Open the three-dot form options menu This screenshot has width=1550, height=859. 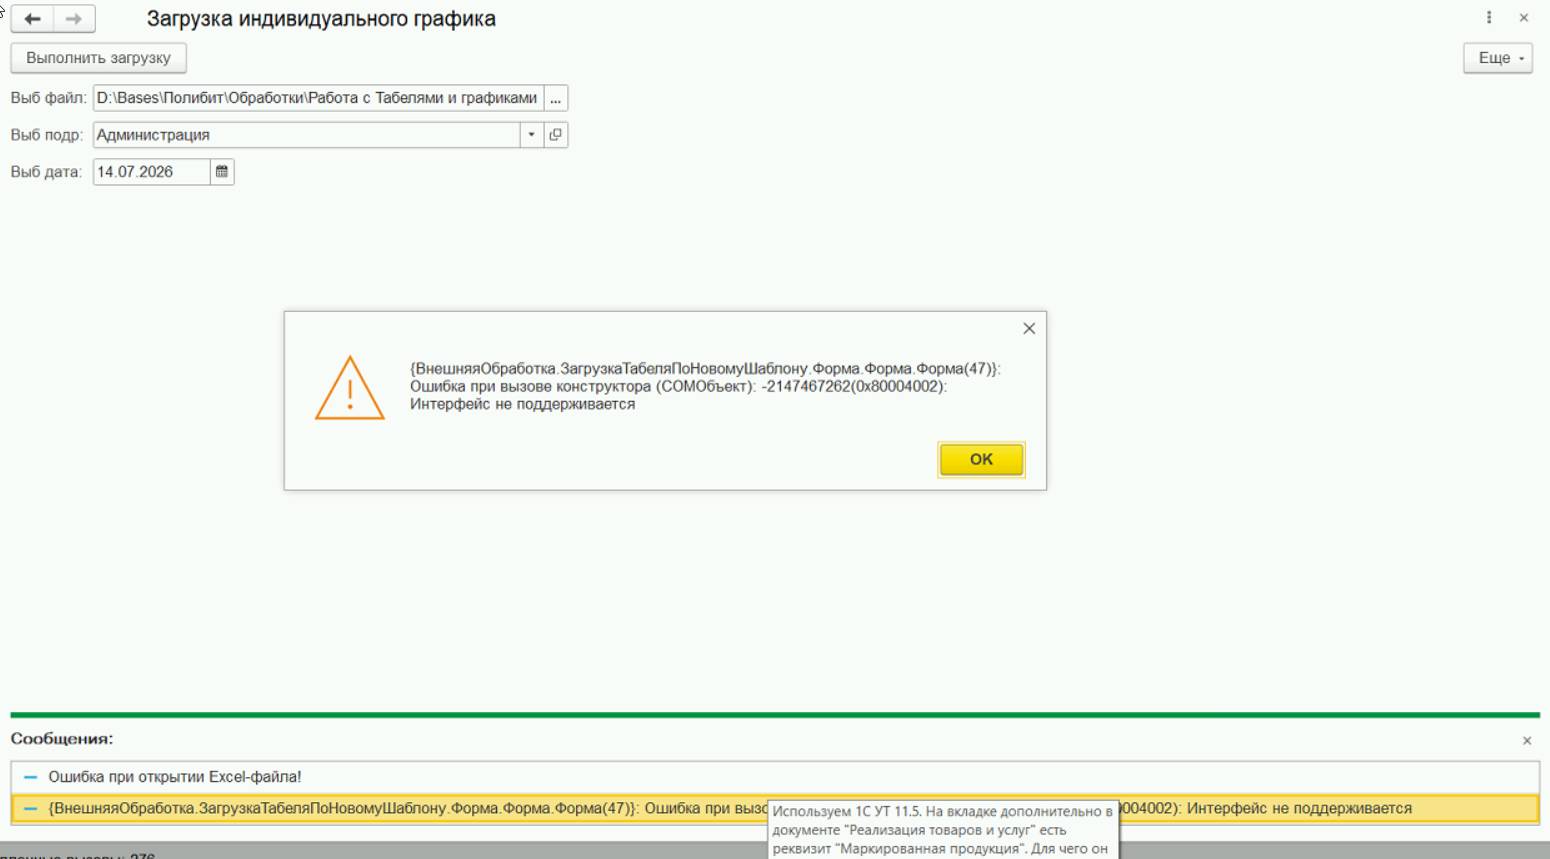point(1489,18)
